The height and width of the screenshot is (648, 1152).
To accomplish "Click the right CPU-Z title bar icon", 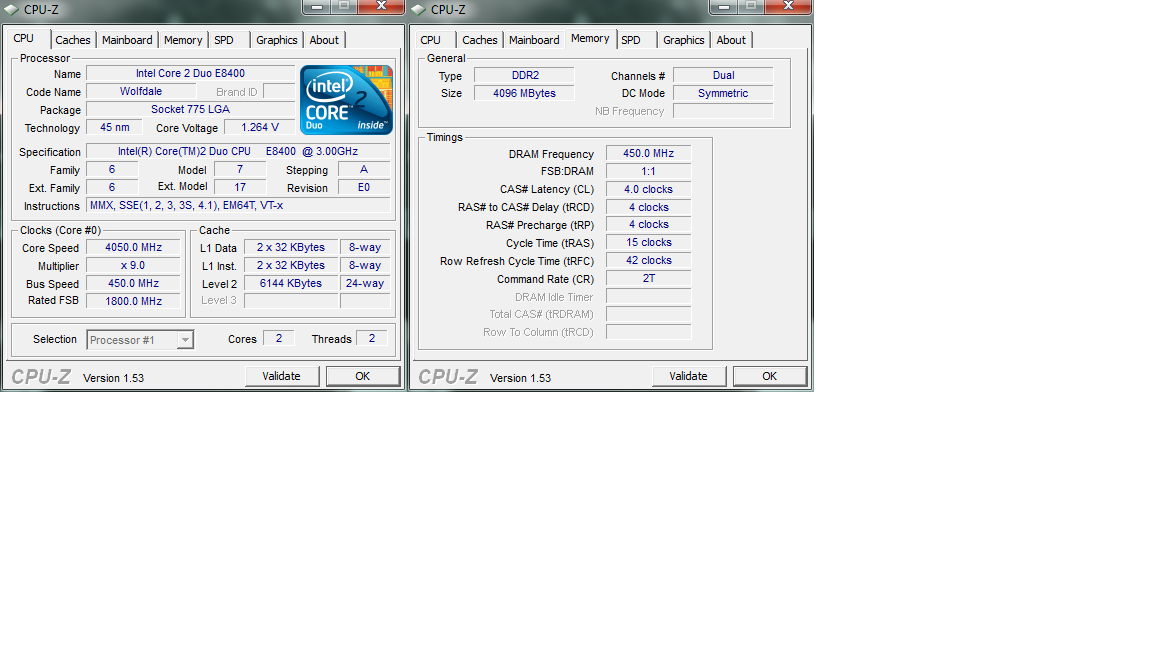I will (x=418, y=10).
